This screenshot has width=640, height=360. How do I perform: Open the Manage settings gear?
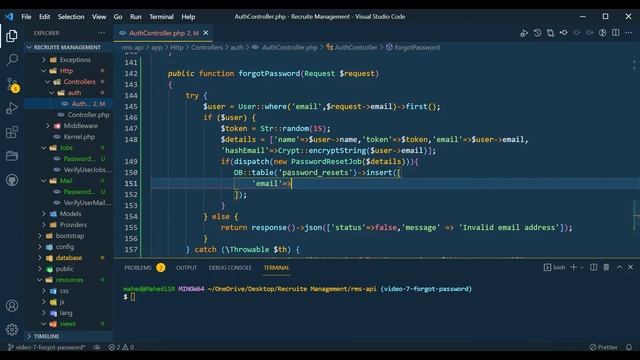point(12,329)
